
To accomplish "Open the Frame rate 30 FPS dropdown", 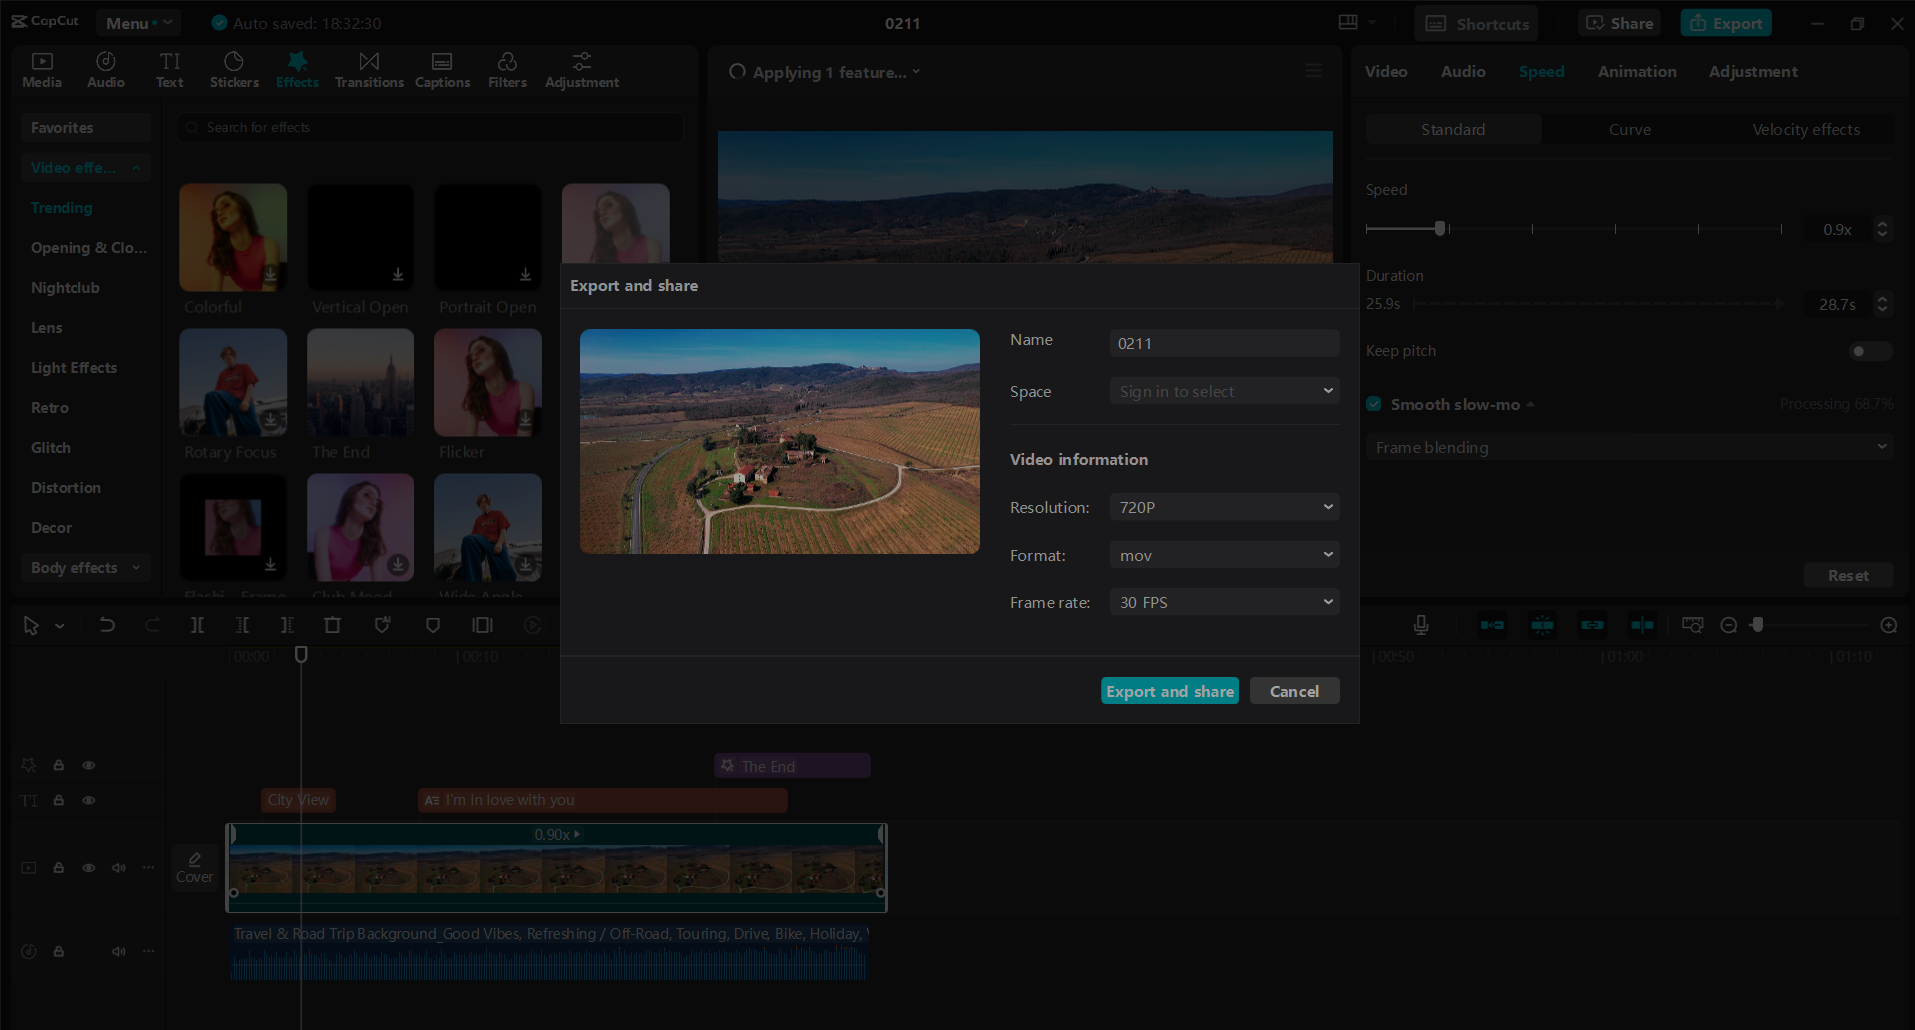I will coord(1224,602).
